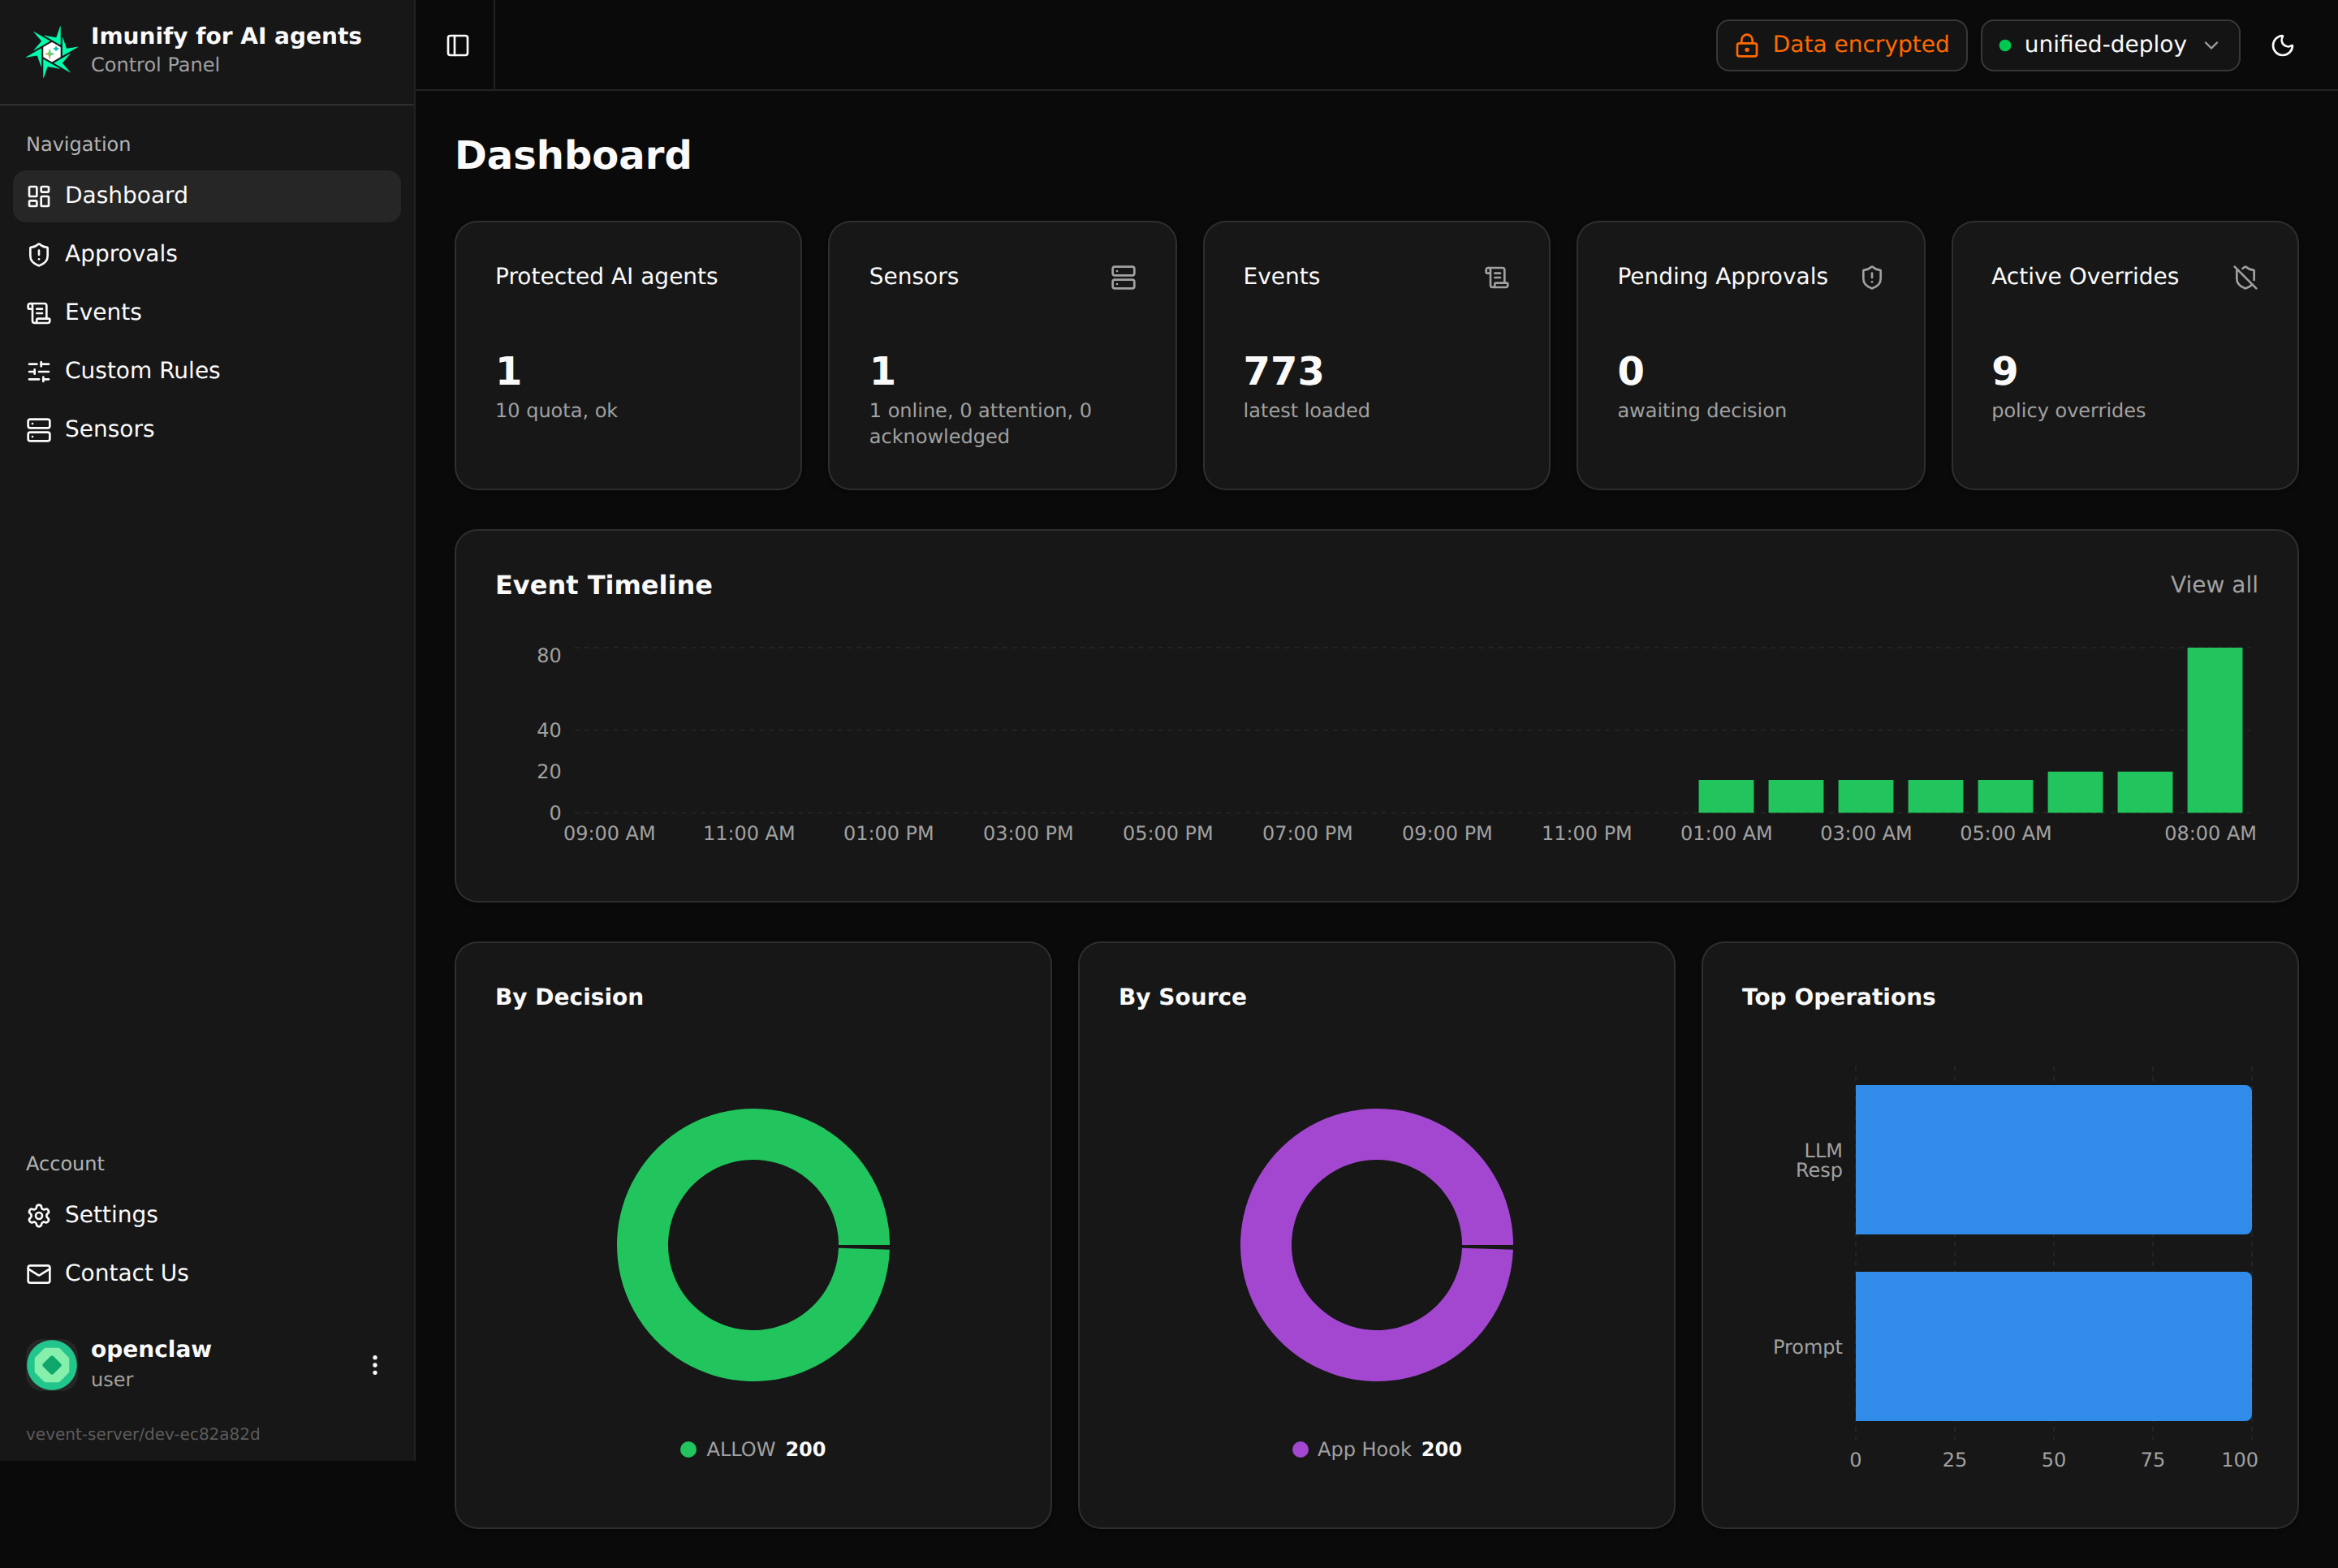Screen dimensions: 2338x1568
Task: Click the 0 awaiting decision value
Action: coord(1631,371)
